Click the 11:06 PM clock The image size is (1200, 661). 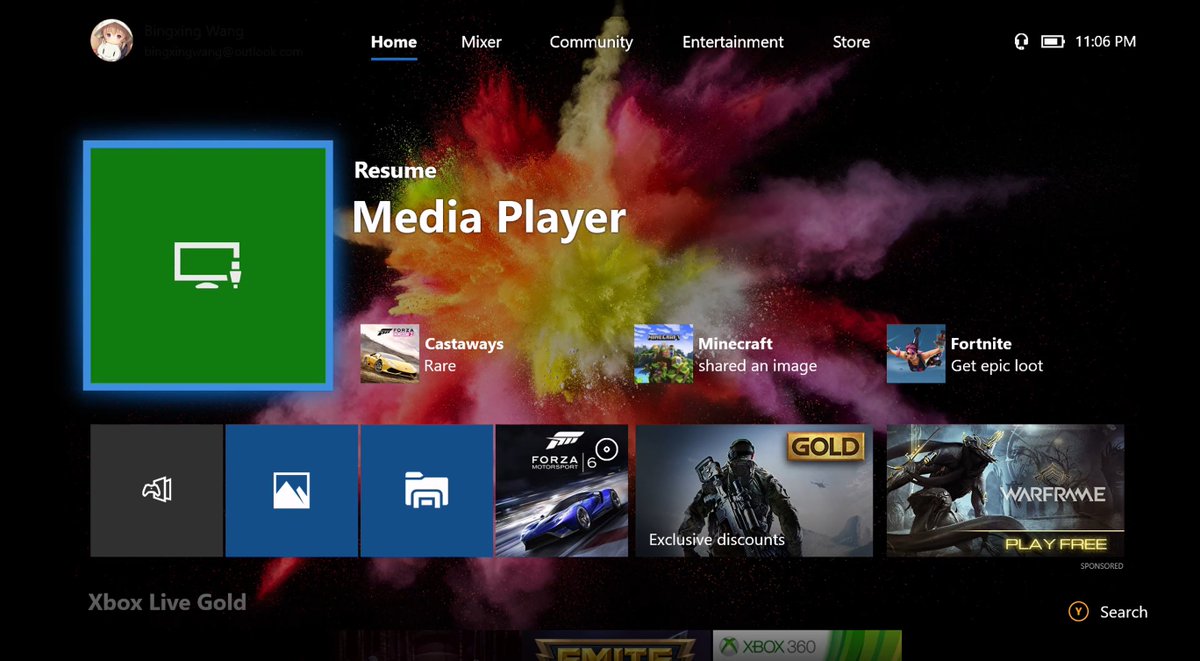pos(1105,42)
